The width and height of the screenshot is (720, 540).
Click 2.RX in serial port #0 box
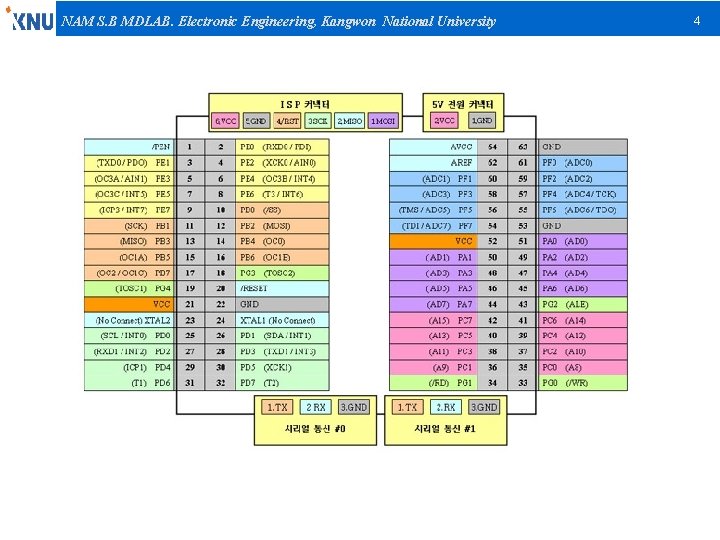click(315, 407)
